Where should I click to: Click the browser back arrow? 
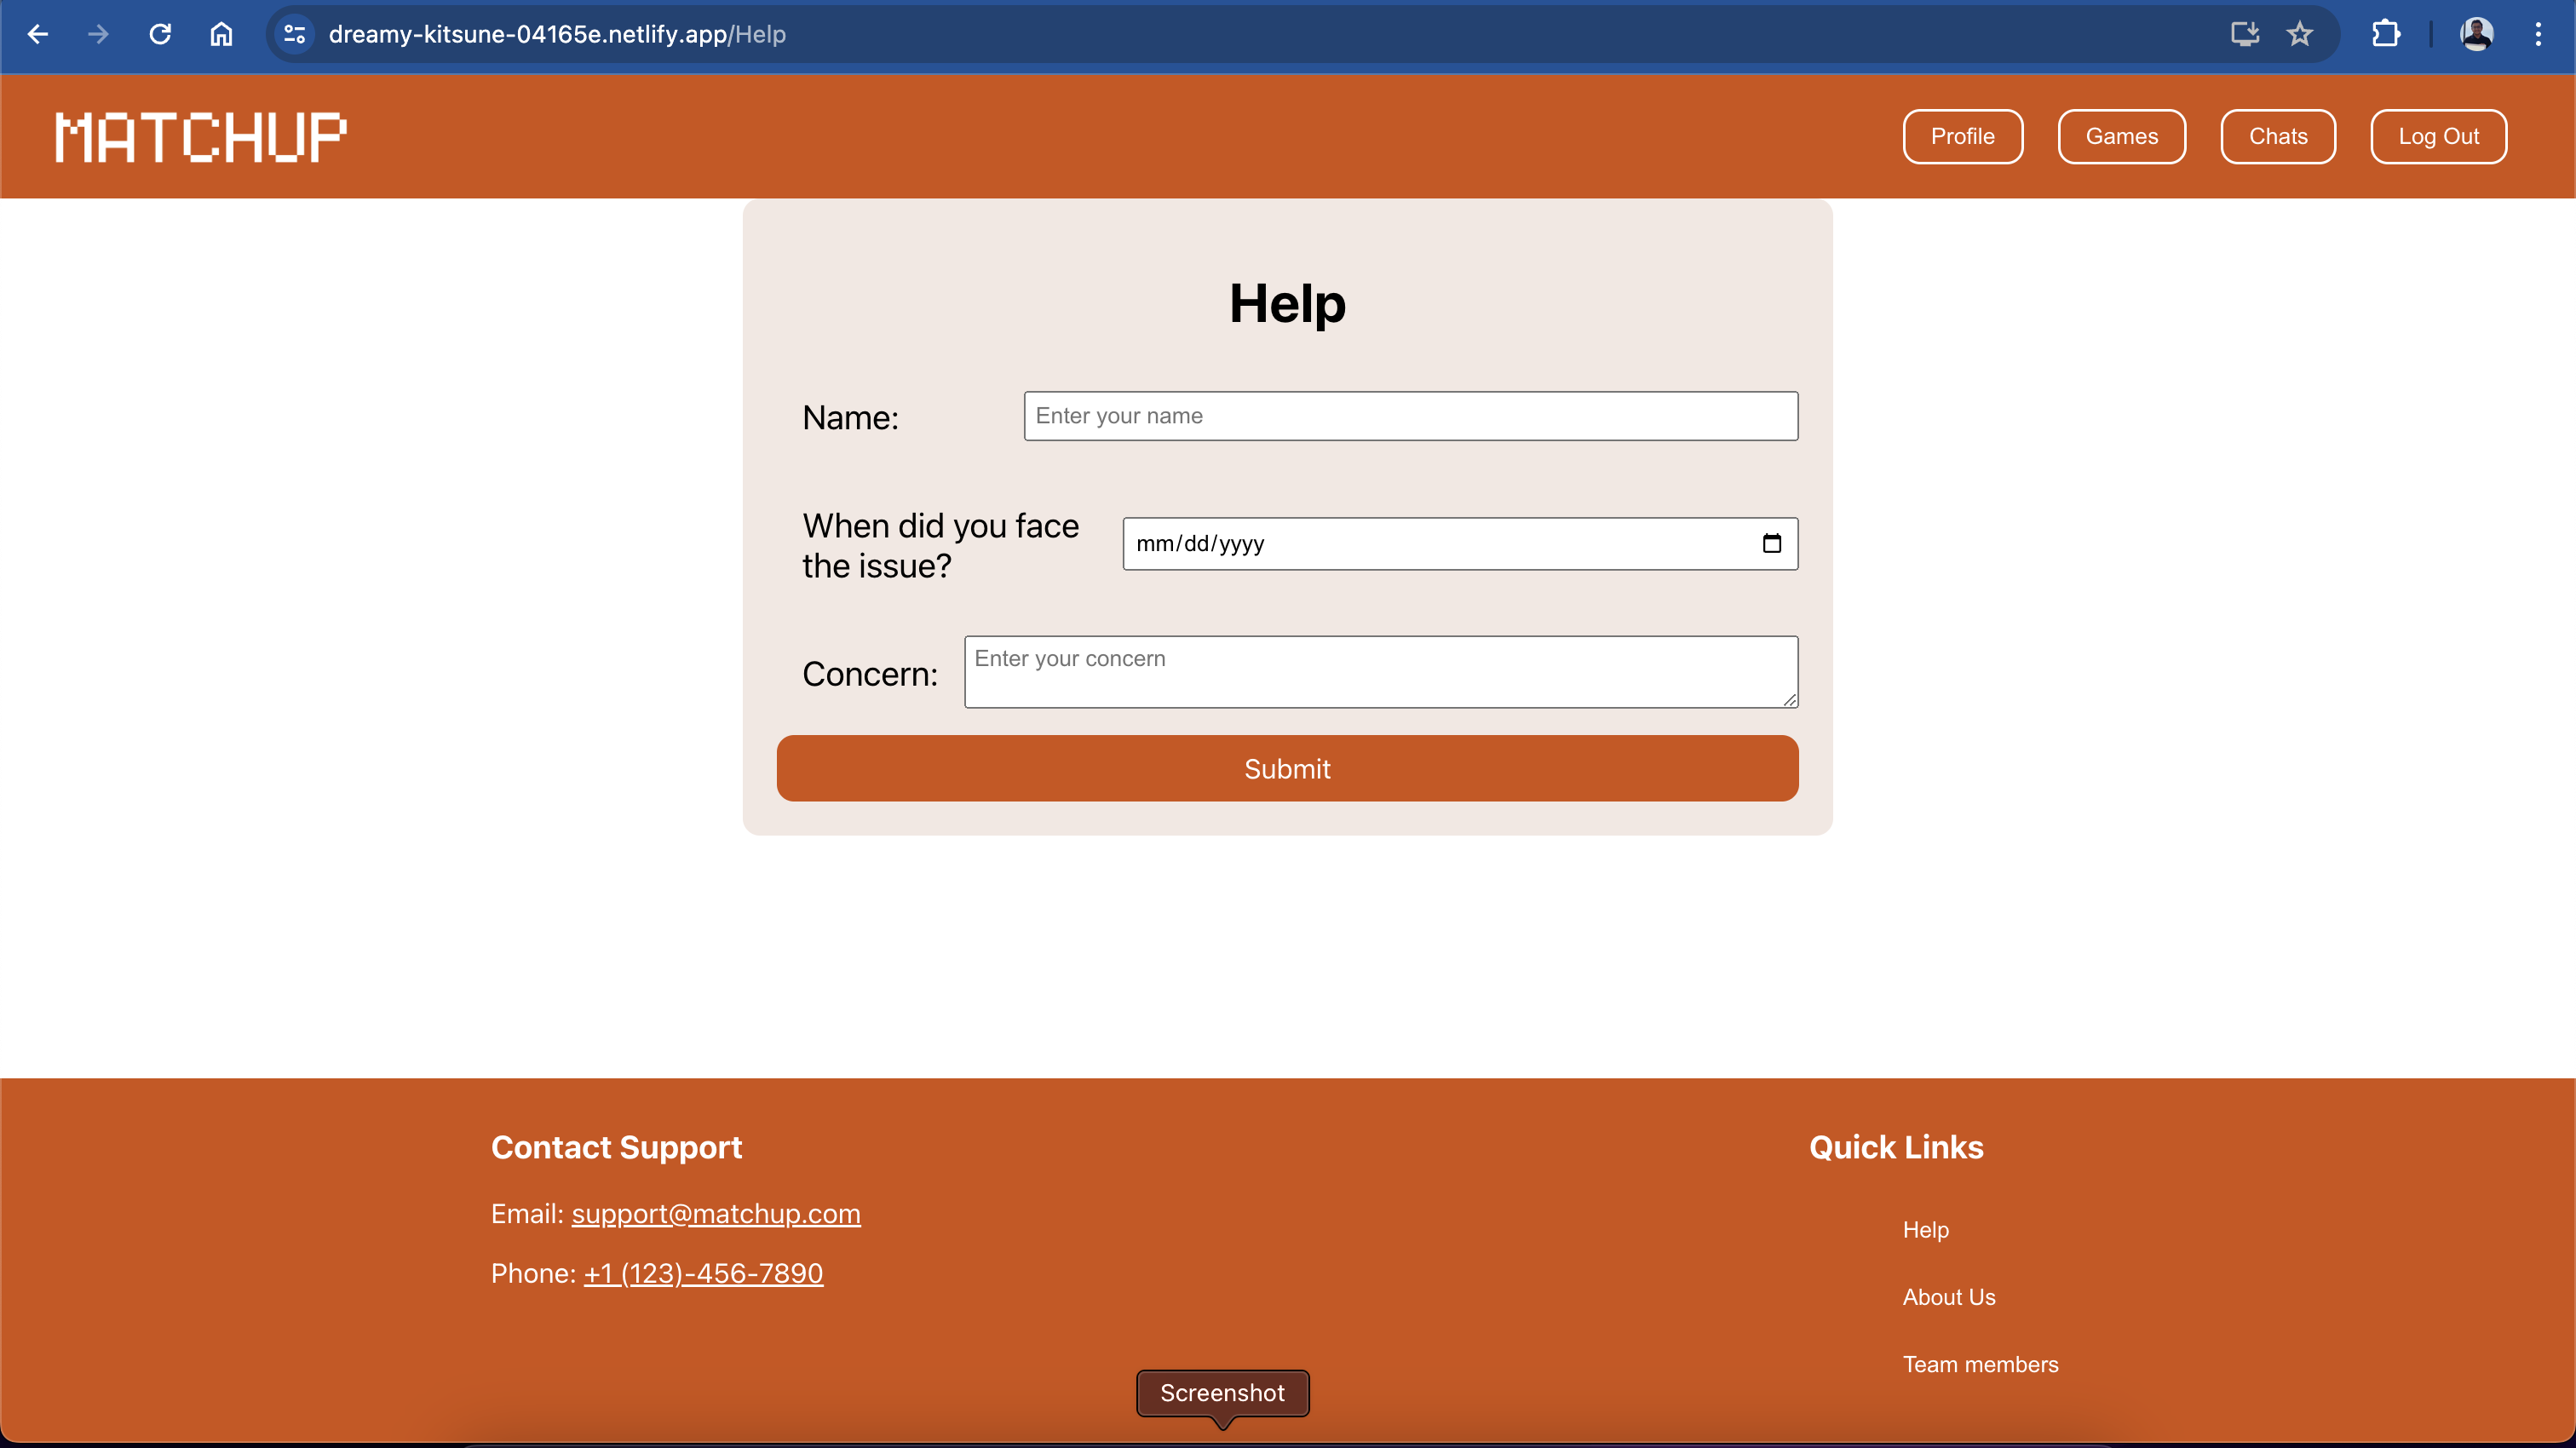point(38,34)
